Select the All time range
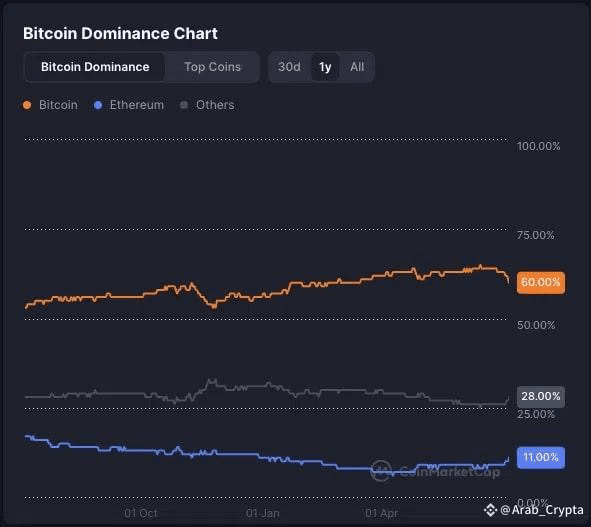Screen dimensions: 591x527 tap(357, 67)
